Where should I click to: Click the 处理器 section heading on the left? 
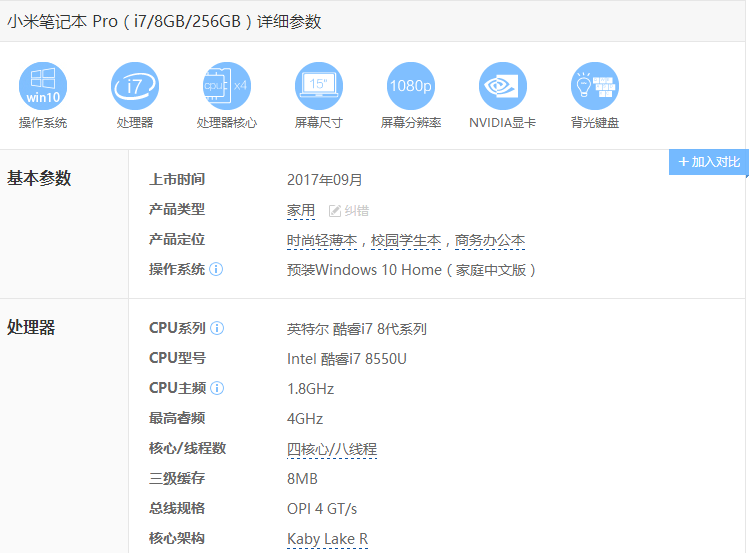tap(31, 328)
